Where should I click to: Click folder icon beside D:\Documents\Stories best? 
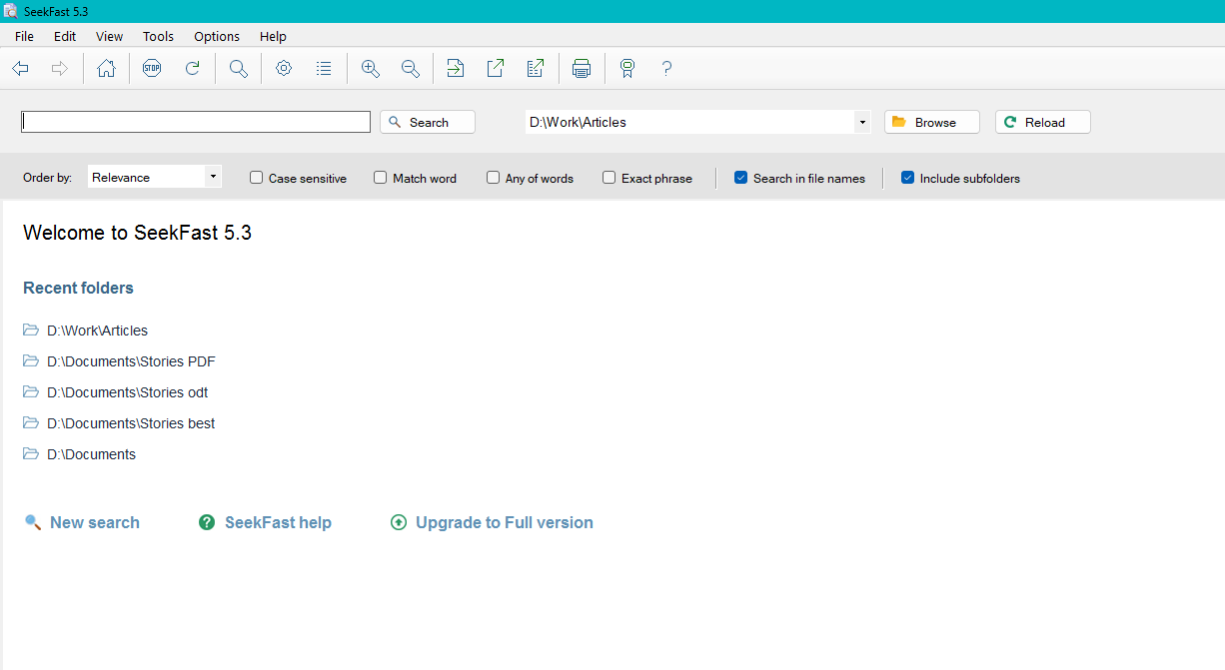tap(31, 423)
